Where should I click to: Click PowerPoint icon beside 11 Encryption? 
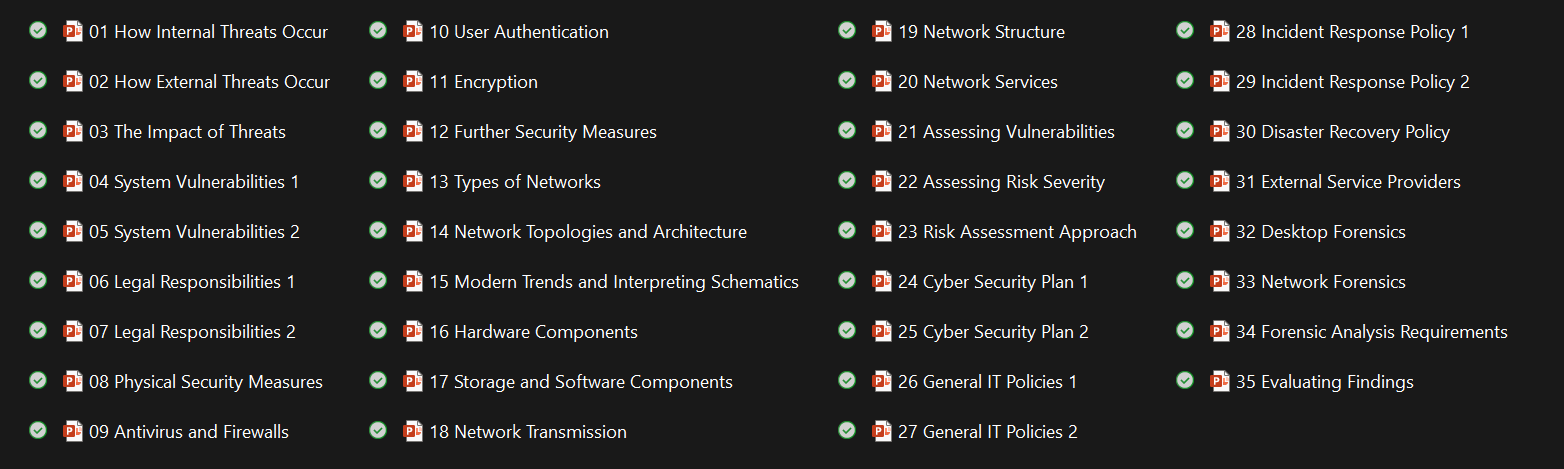click(413, 81)
